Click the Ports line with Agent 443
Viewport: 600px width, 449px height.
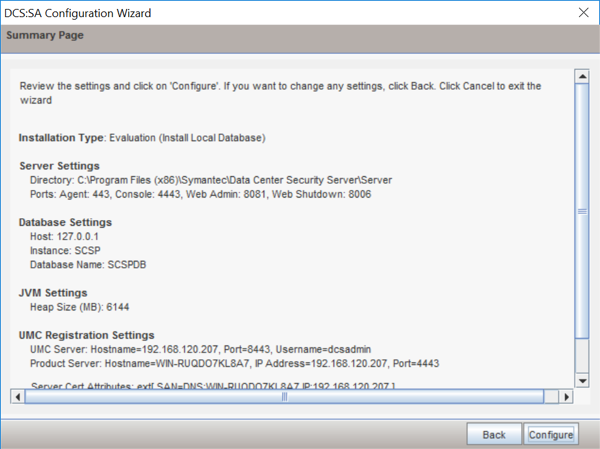(201, 194)
